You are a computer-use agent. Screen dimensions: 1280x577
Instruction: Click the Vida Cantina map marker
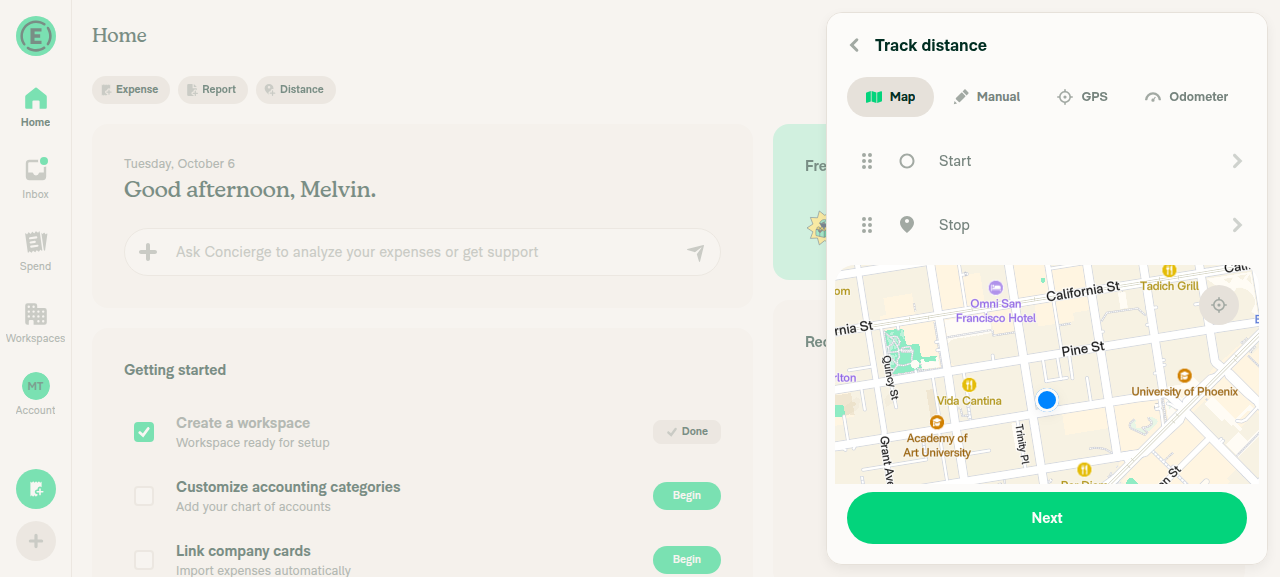click(968, 385)
